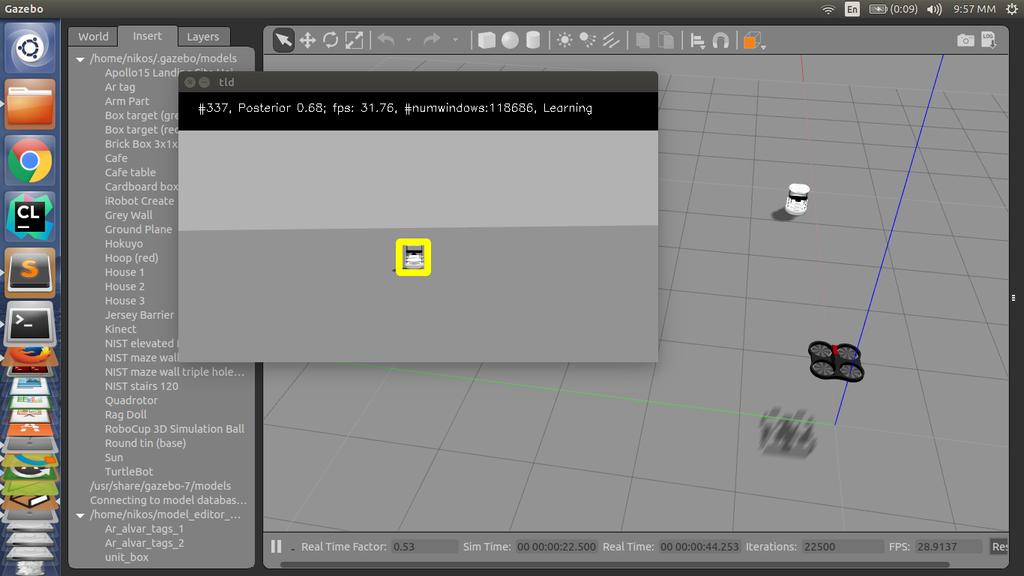
Task: Select the Quadrotor model
Action: point(131,400)
